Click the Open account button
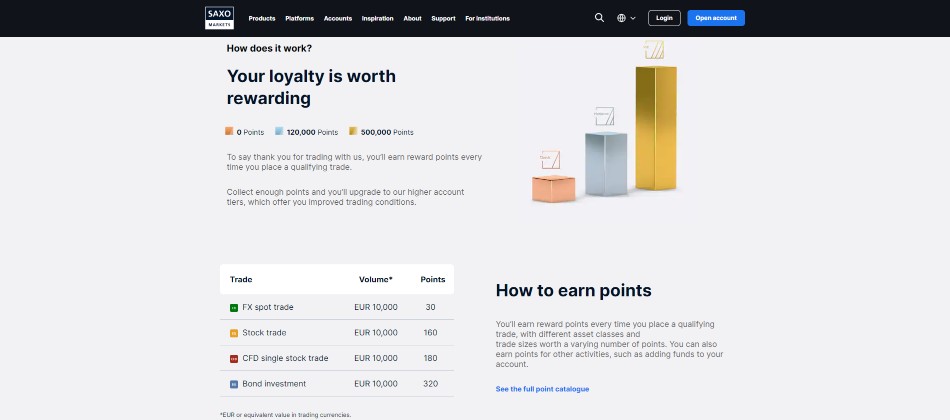The width and height of the screenshot is (950, 420). pos(716,18)
